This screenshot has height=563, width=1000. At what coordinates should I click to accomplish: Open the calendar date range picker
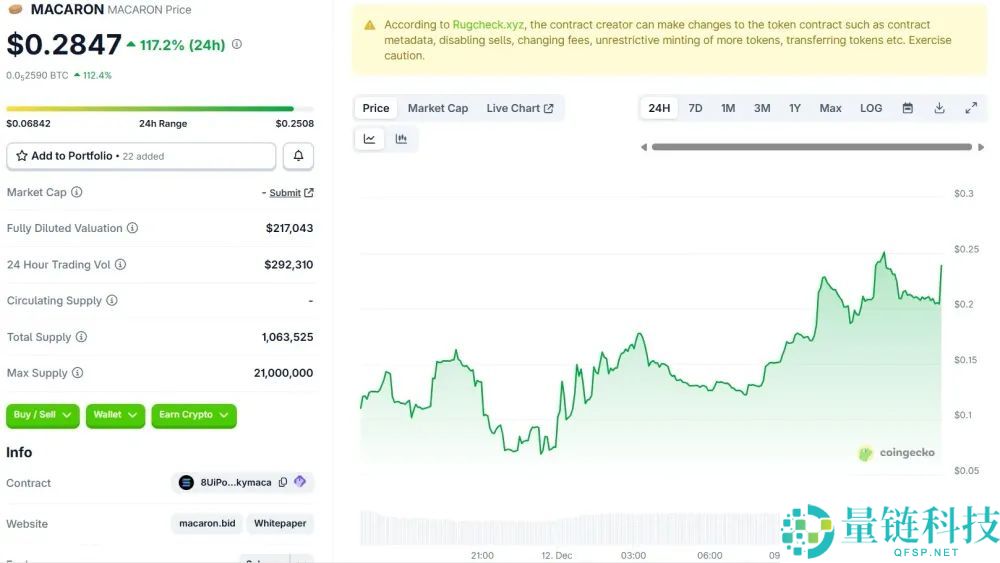pos(908,108)
